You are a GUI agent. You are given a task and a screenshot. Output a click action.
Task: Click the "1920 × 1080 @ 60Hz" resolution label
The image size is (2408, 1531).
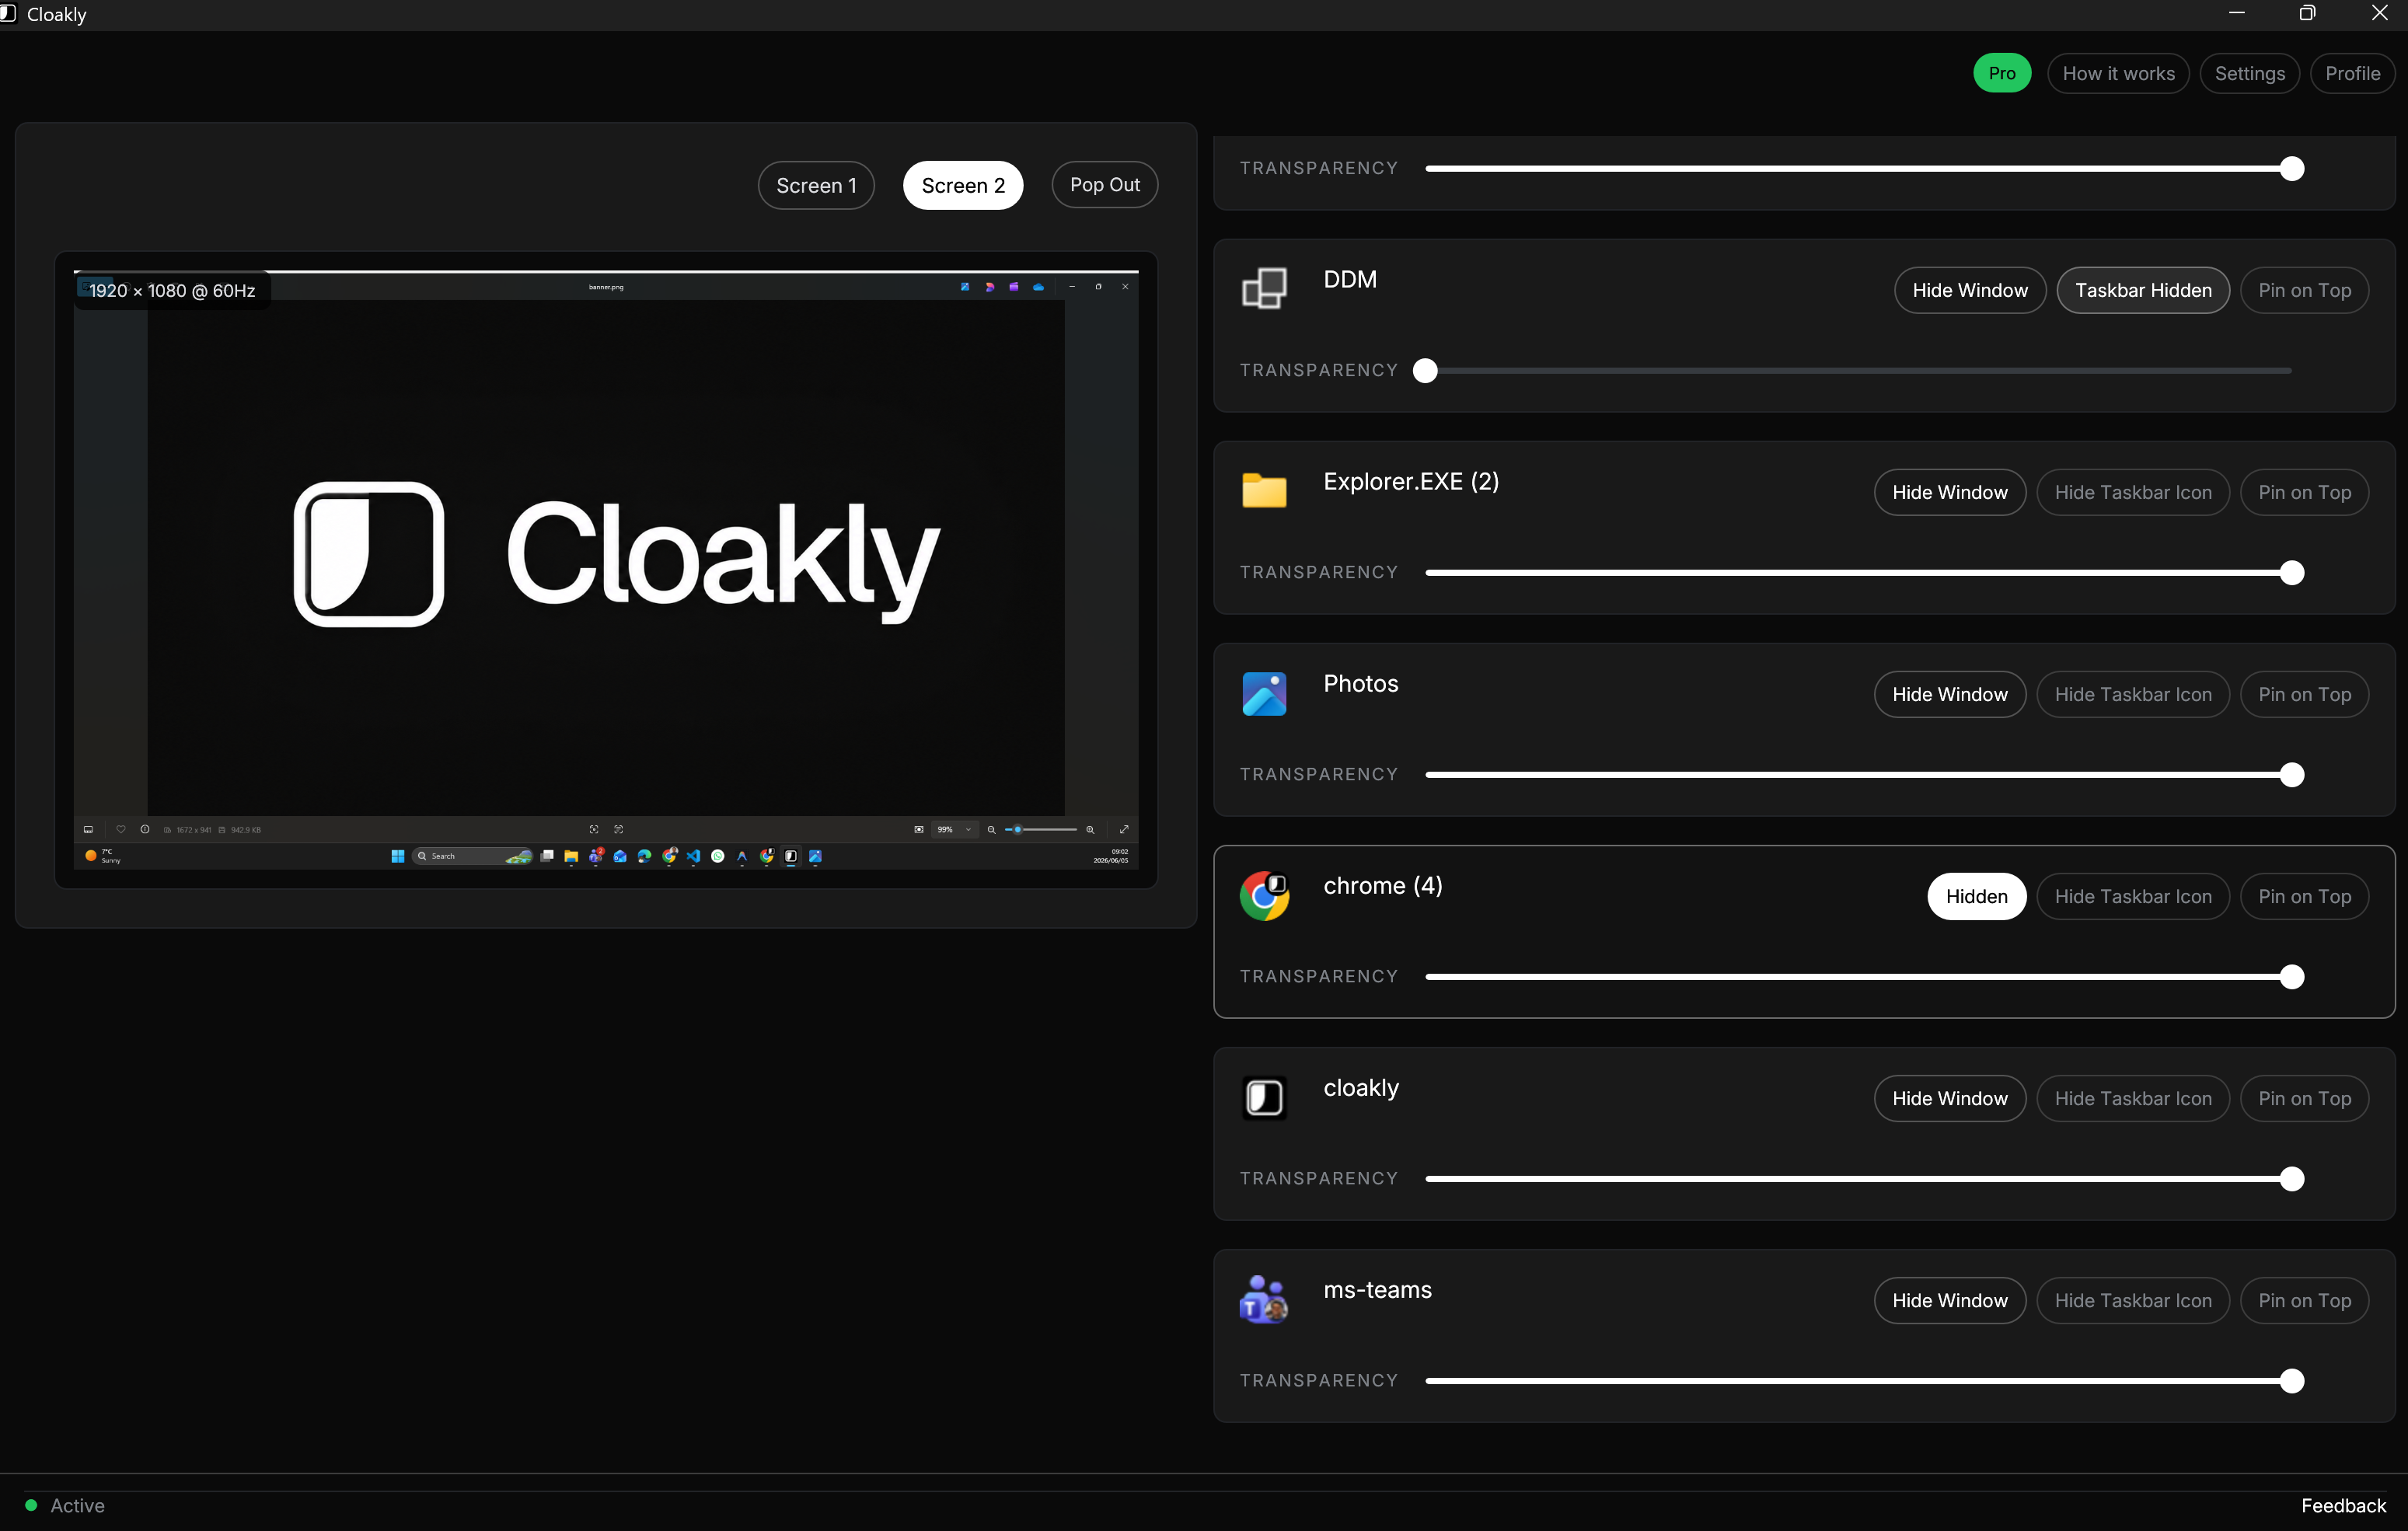tap(172, 290)
